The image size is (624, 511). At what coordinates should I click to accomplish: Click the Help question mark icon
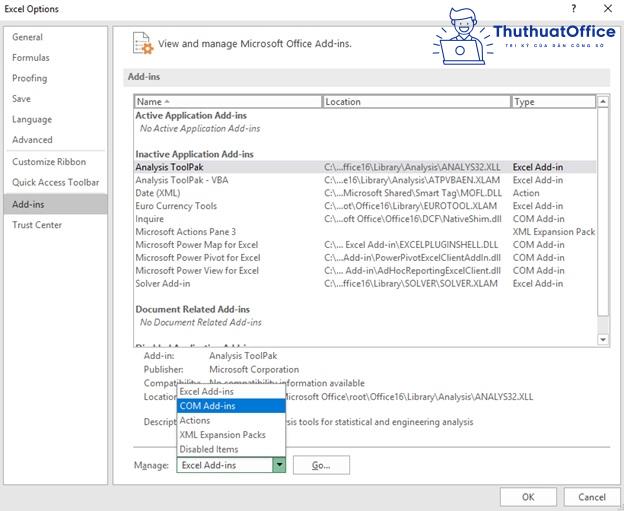click(573, 9)
